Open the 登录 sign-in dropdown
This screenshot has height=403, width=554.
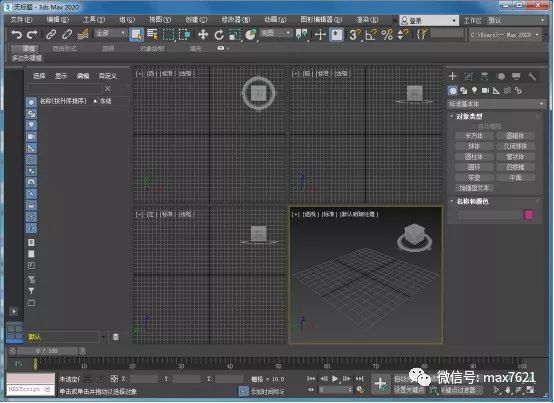coord(429,20)
